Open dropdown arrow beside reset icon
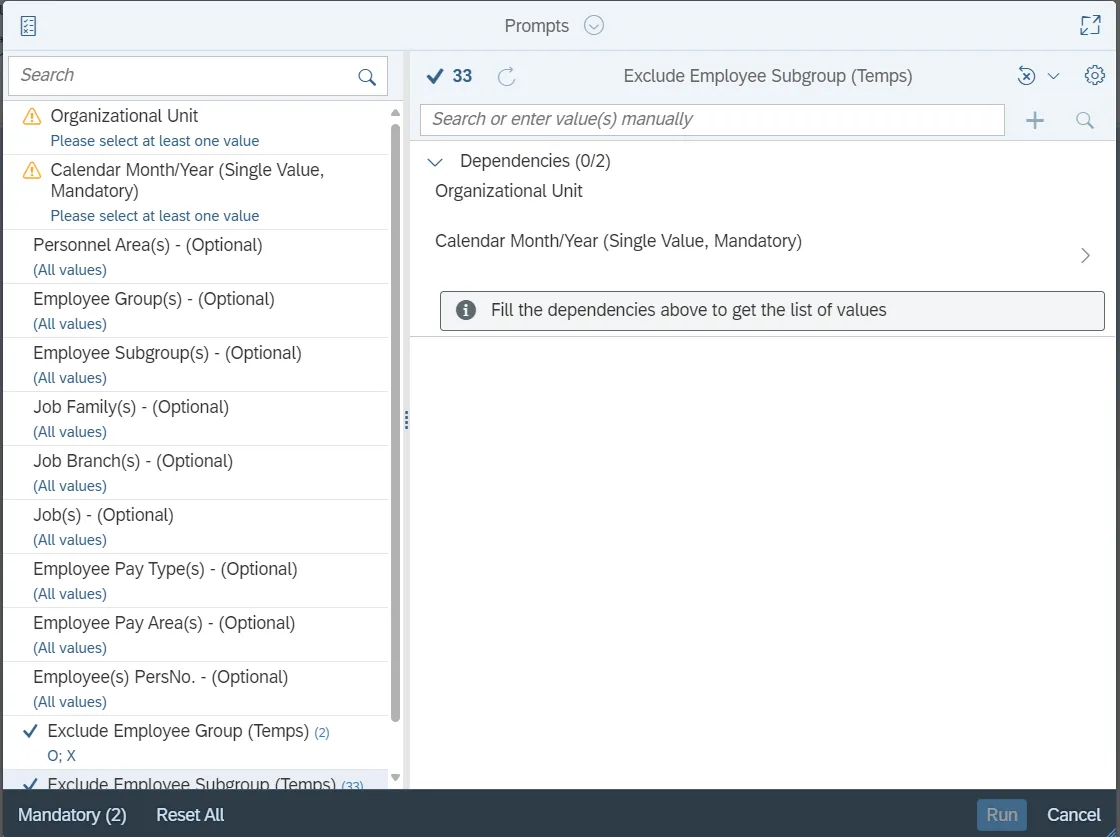Screen dimensions: 1120x837 click(1053, 76)
